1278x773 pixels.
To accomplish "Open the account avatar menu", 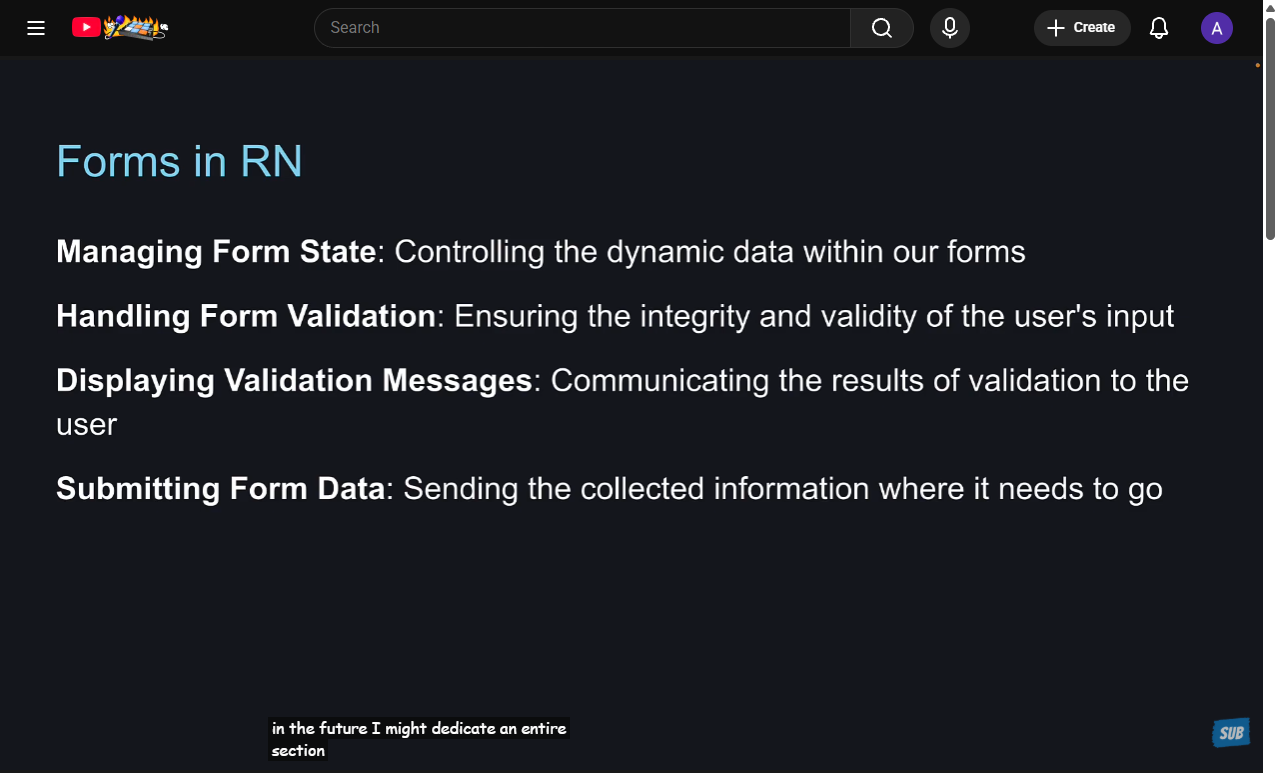I will pyautogui.click(x=1216, y=28).
